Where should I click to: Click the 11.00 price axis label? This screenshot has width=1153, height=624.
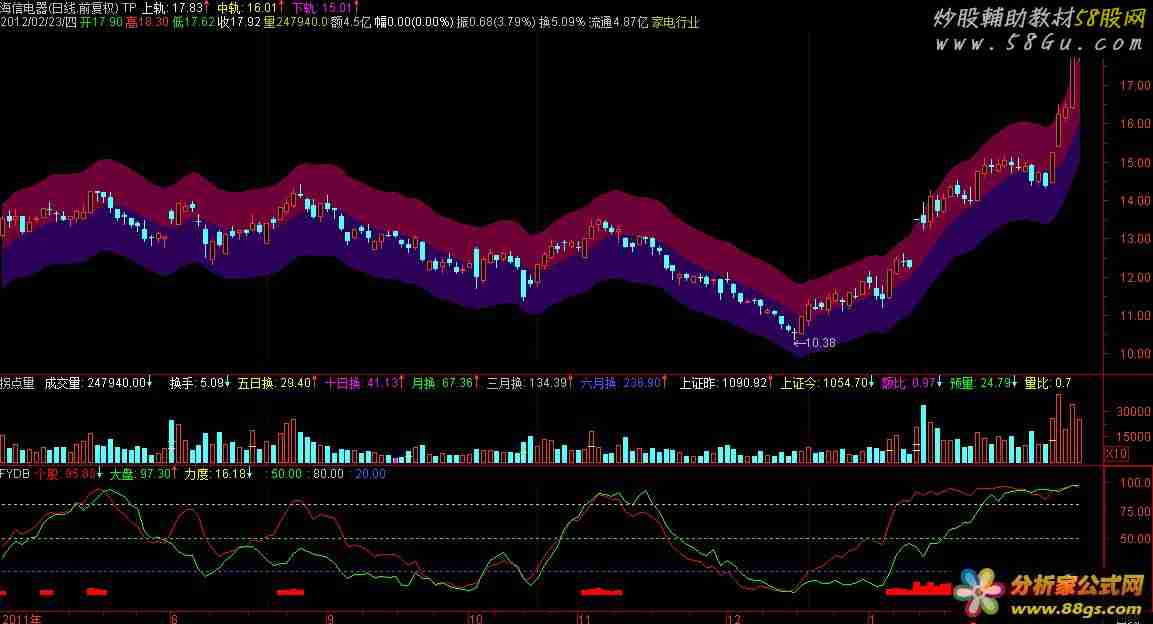(1134, 315)
